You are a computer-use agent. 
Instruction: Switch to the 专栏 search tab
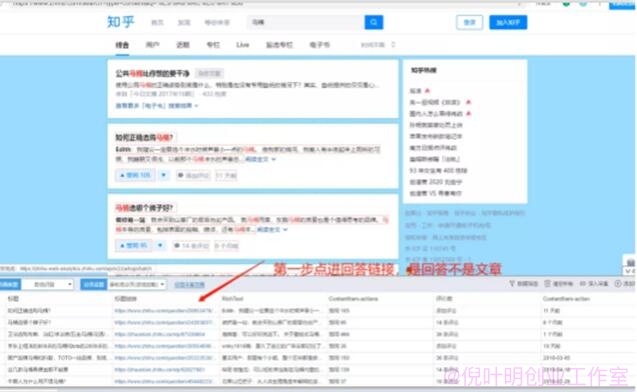tap(213, 45)
